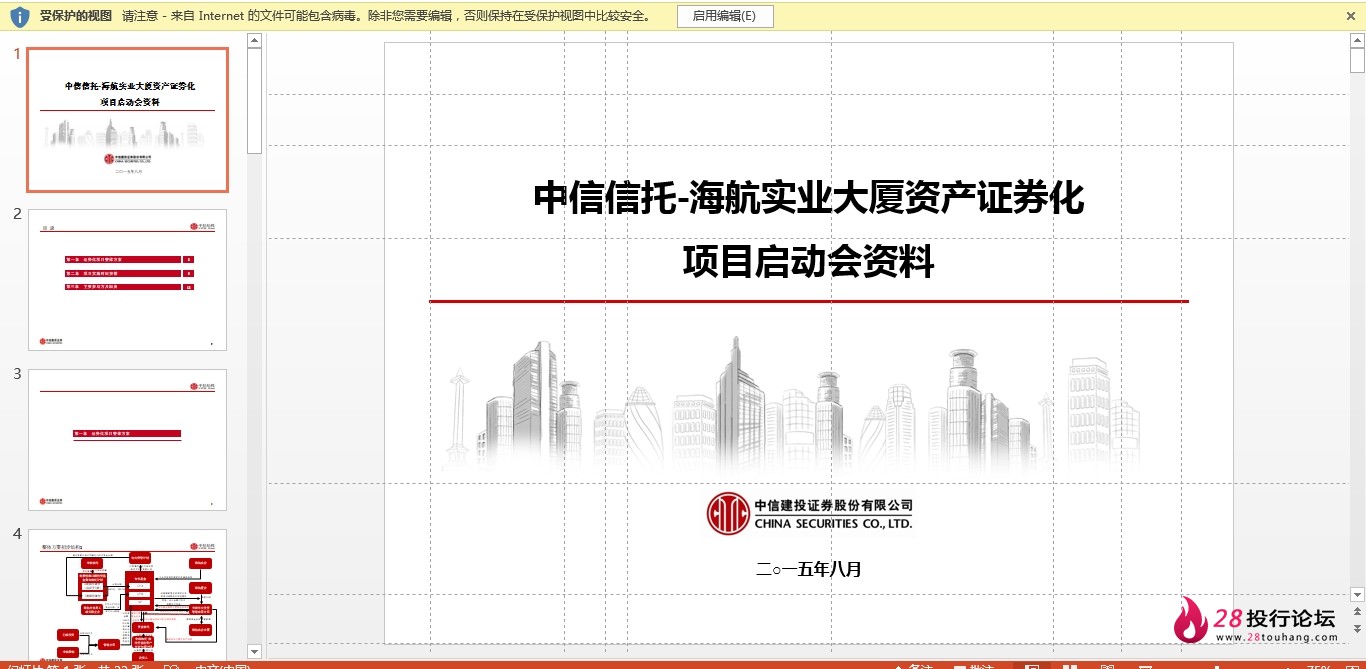Click the subtitle 项目启动会资料
The image size is (1366, 669).
coord(808,262)
